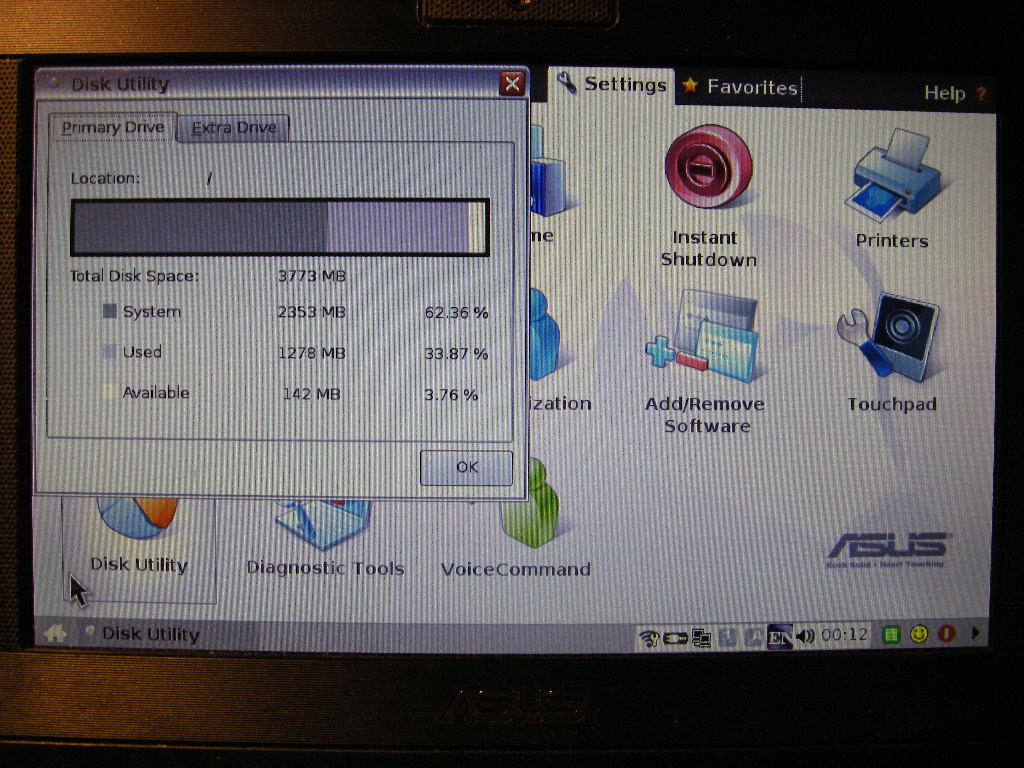Click the System size 2353 MB
The width and height of the screenshot is (1024, 768).
click(x=312, y=312)
